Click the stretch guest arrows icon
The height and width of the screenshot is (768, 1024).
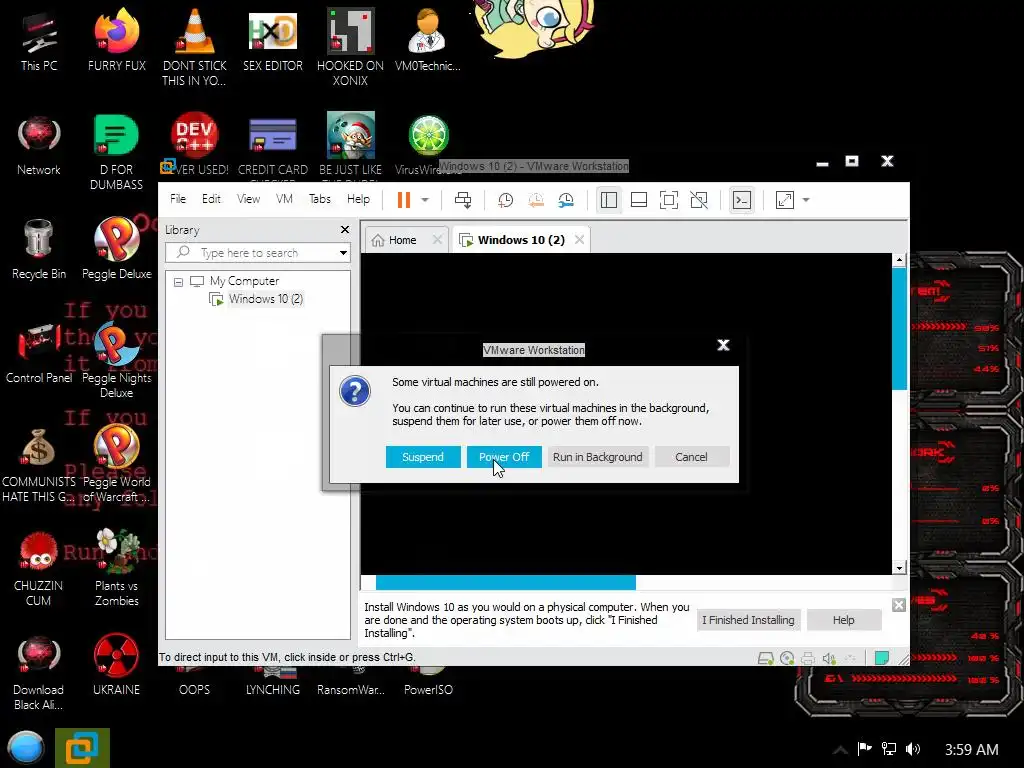(784, 200)
